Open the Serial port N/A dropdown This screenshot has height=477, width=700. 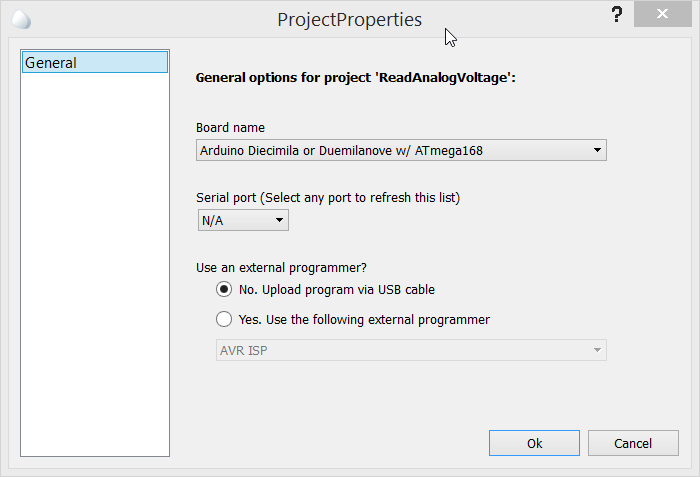click(x=243, y=221)
